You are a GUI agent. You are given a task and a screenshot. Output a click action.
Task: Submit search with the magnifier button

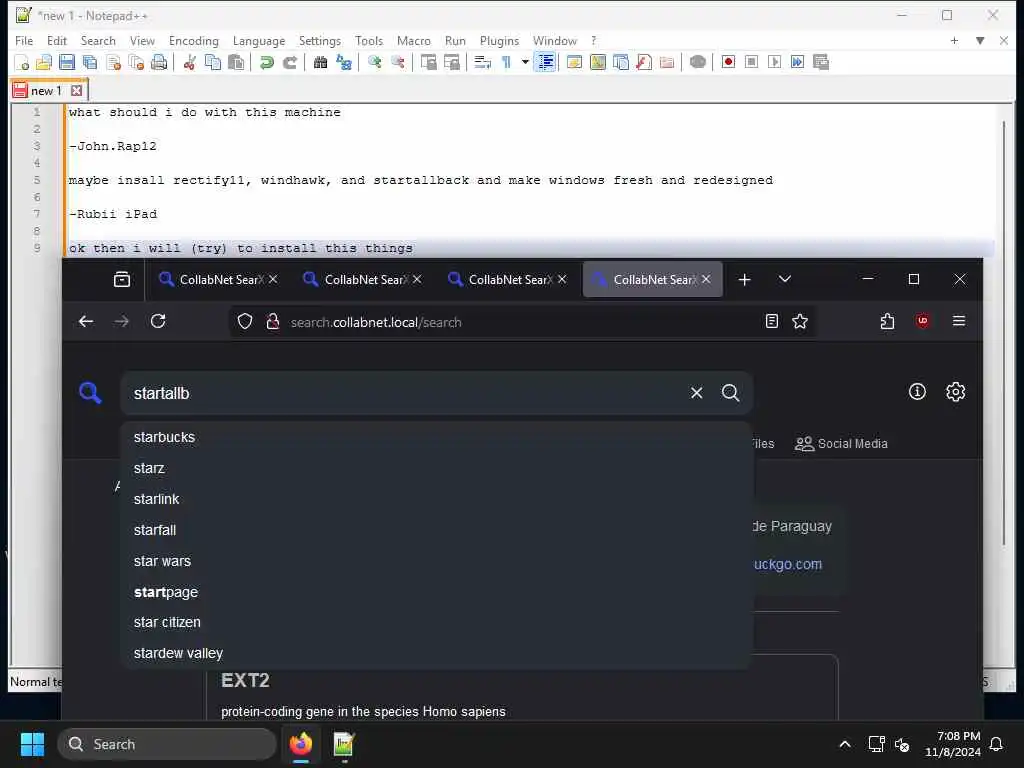[730, 392]
